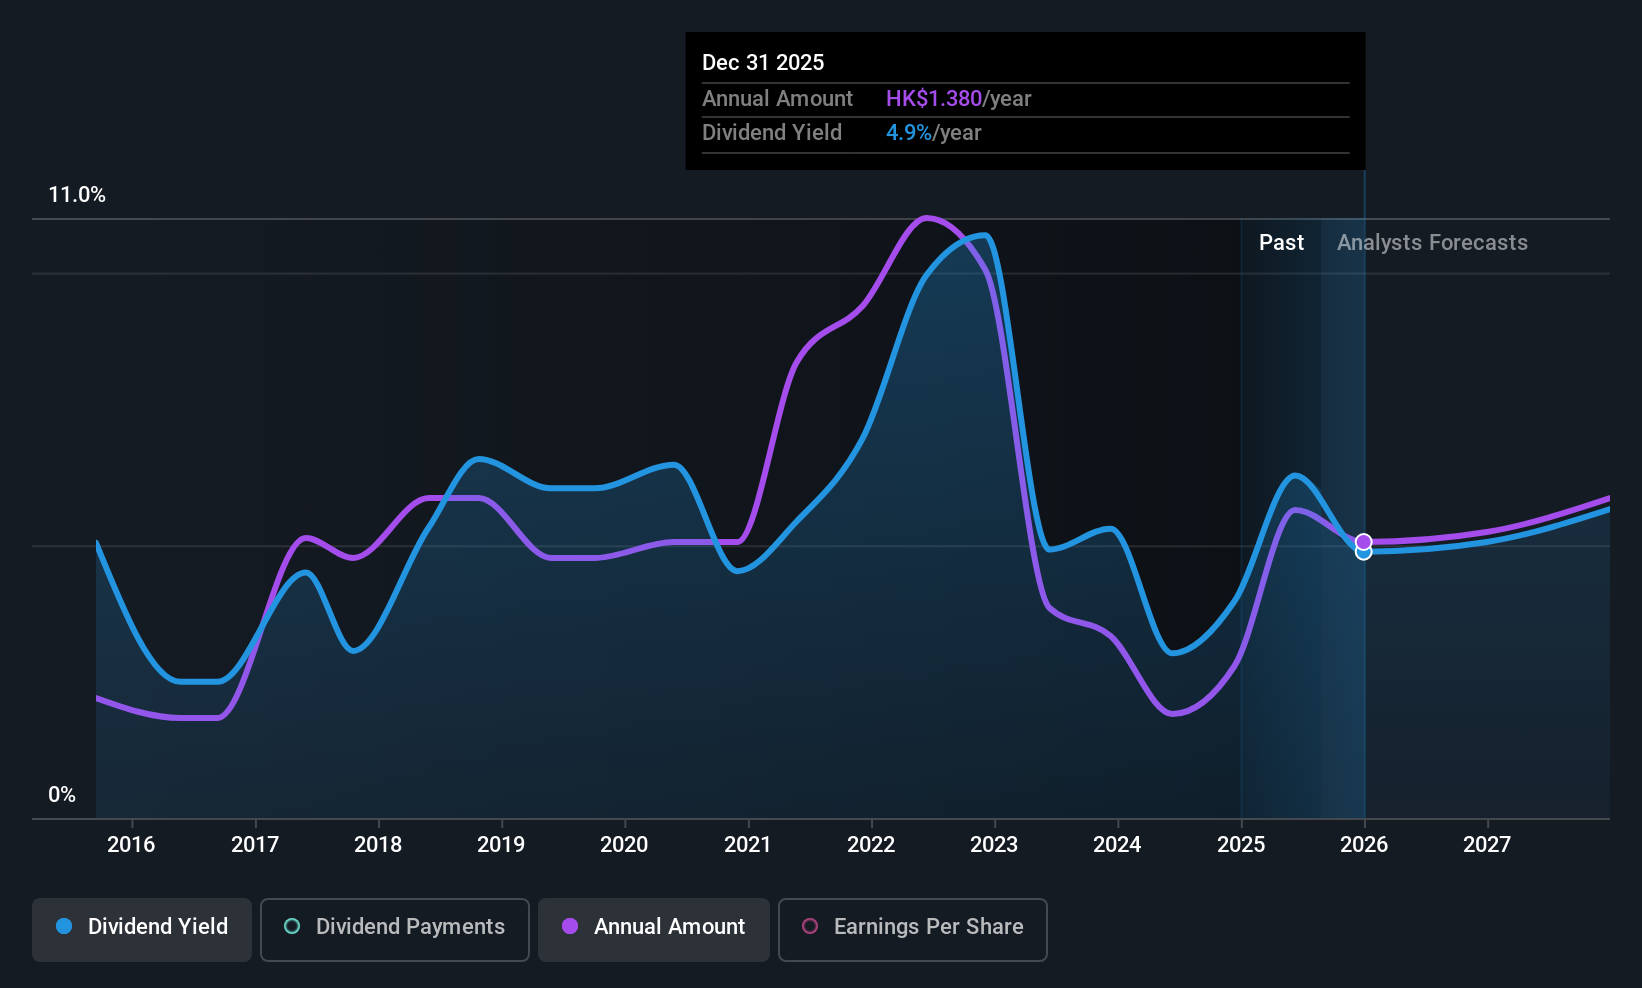Click the 2019 x-axis label
The width and height of the screenshot is (1642, 988).
click(x=501, y=845)
